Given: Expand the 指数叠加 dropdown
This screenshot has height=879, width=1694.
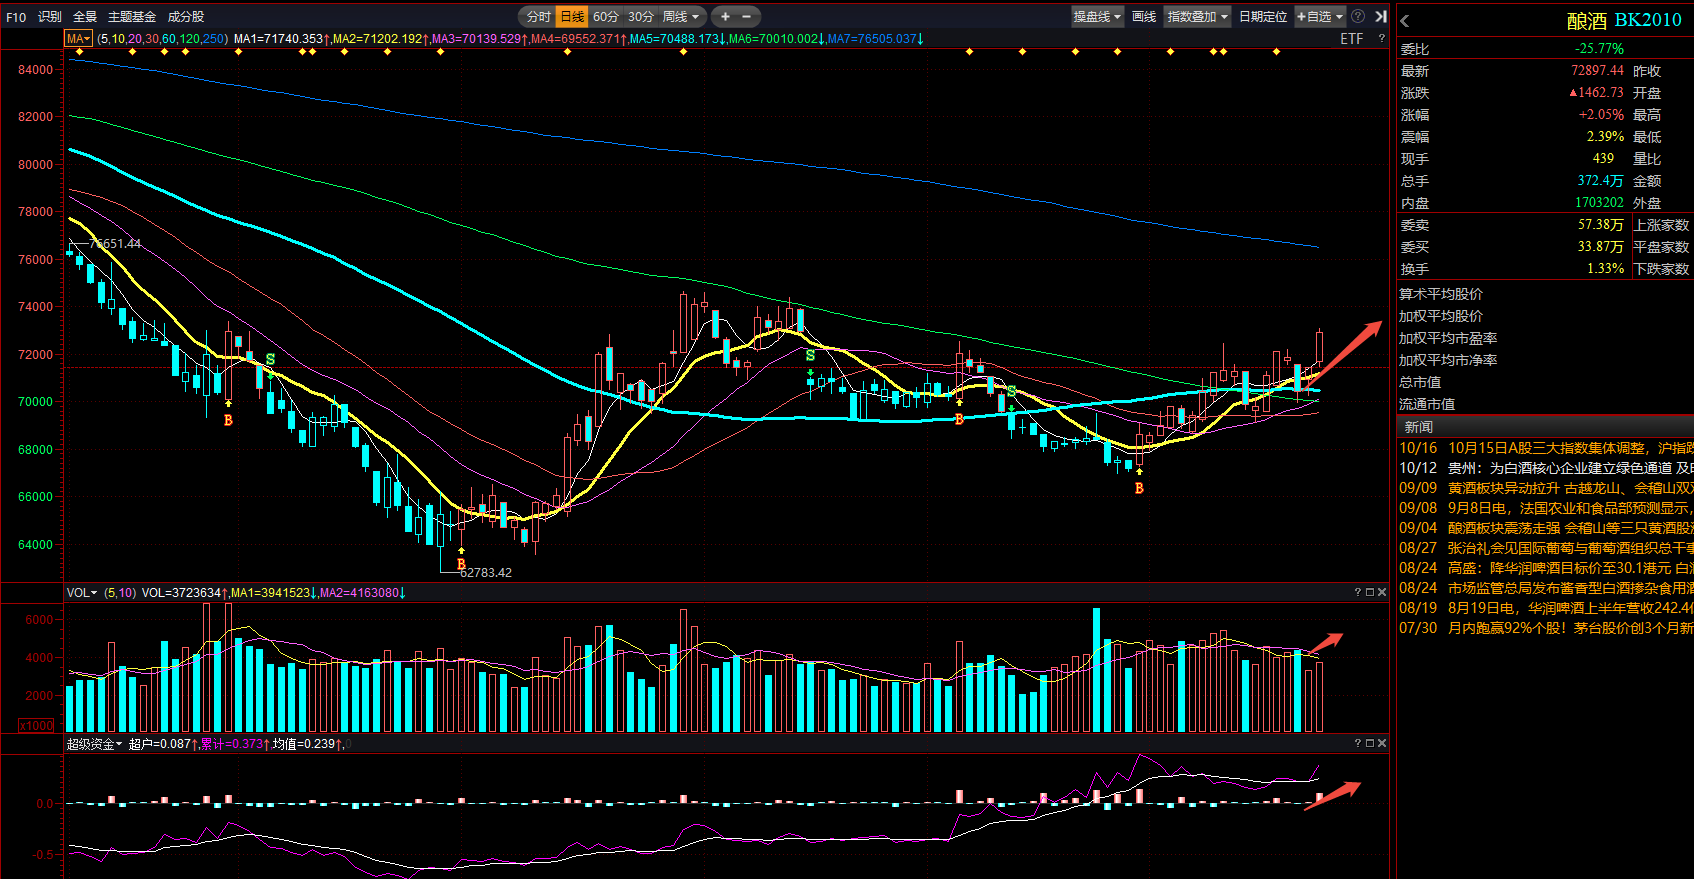Looking at the screenshot, I should pos(1197,17).
